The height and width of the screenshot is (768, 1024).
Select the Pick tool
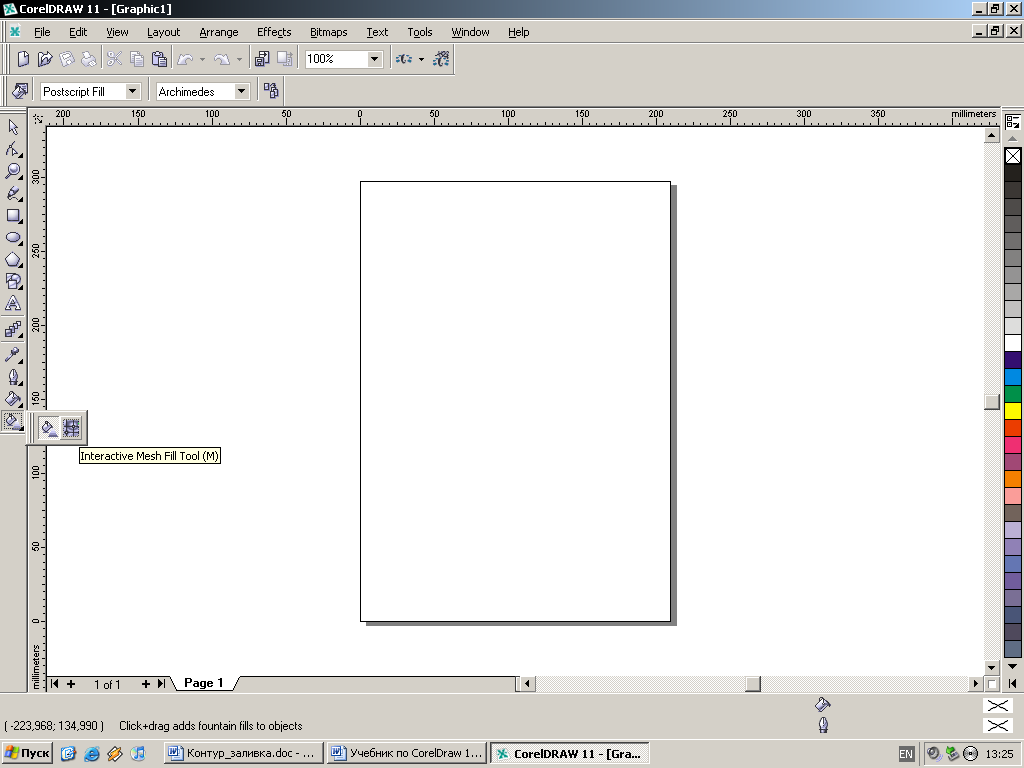13,127
